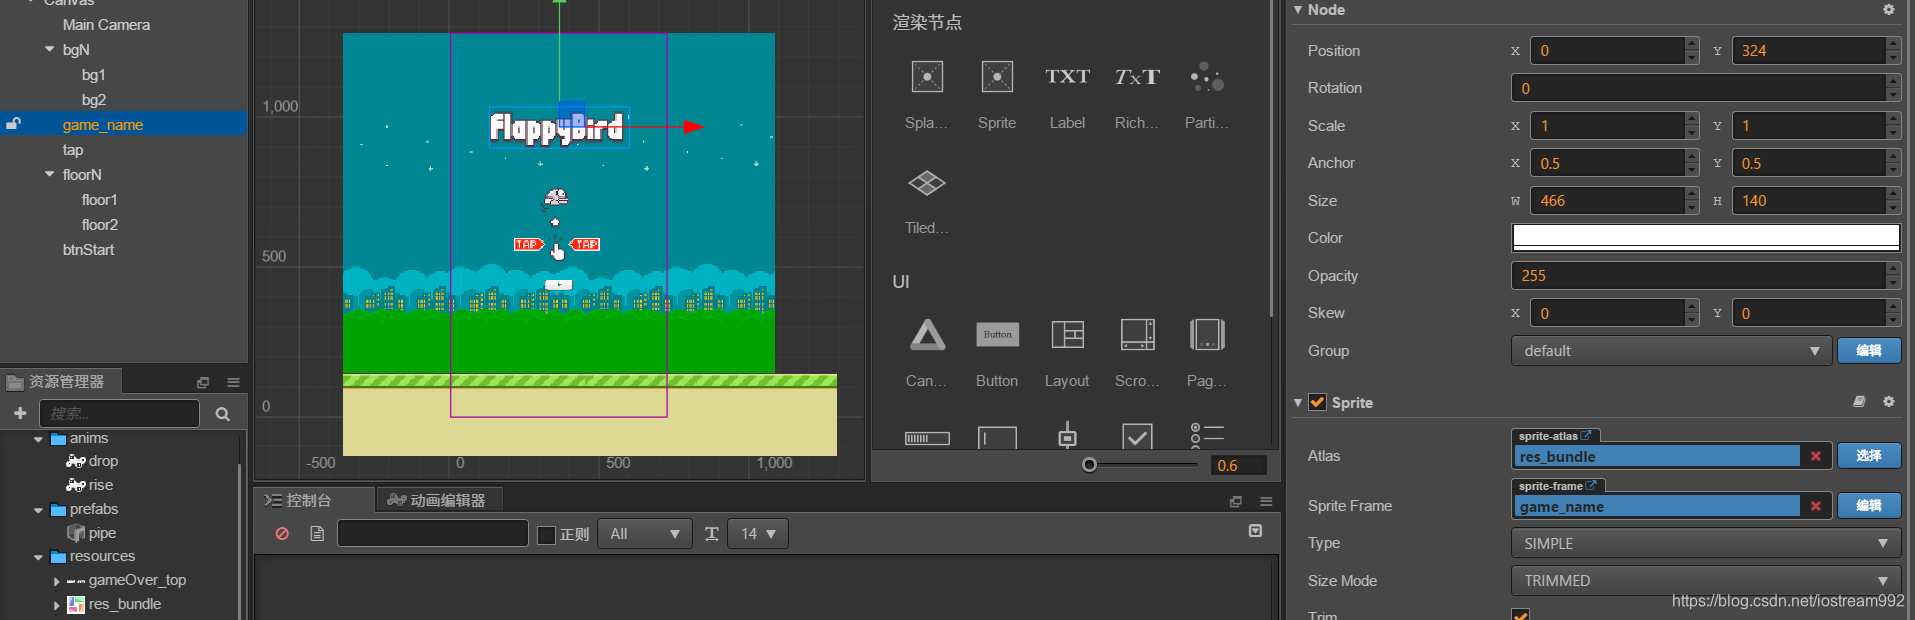Image resolution: width=1915 pixels, height=620 pixels.
Task: Remove the game_name sprite frame reference
Action: 1816,506
